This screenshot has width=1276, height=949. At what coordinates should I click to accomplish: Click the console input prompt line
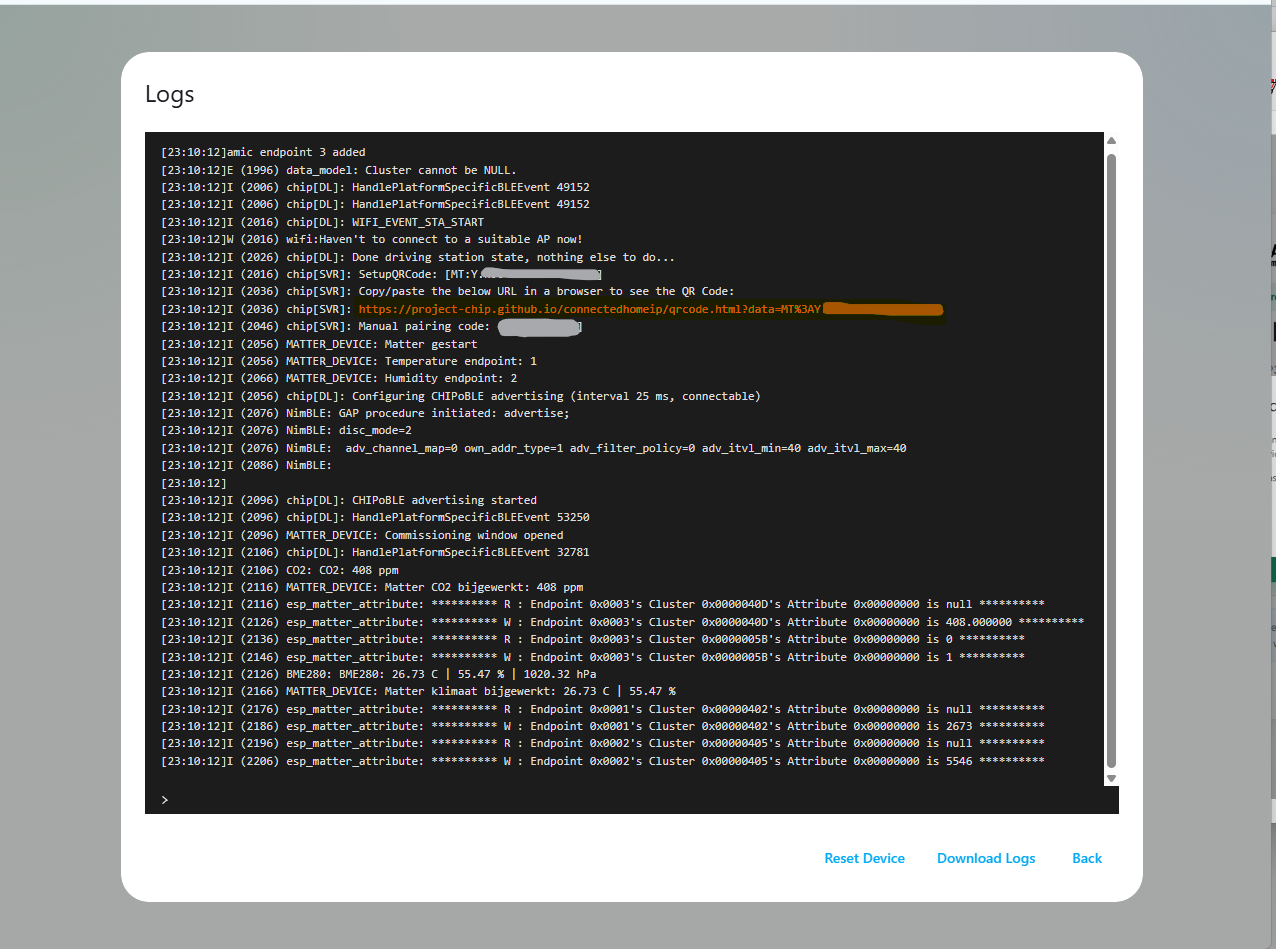(x=632, y=800)
